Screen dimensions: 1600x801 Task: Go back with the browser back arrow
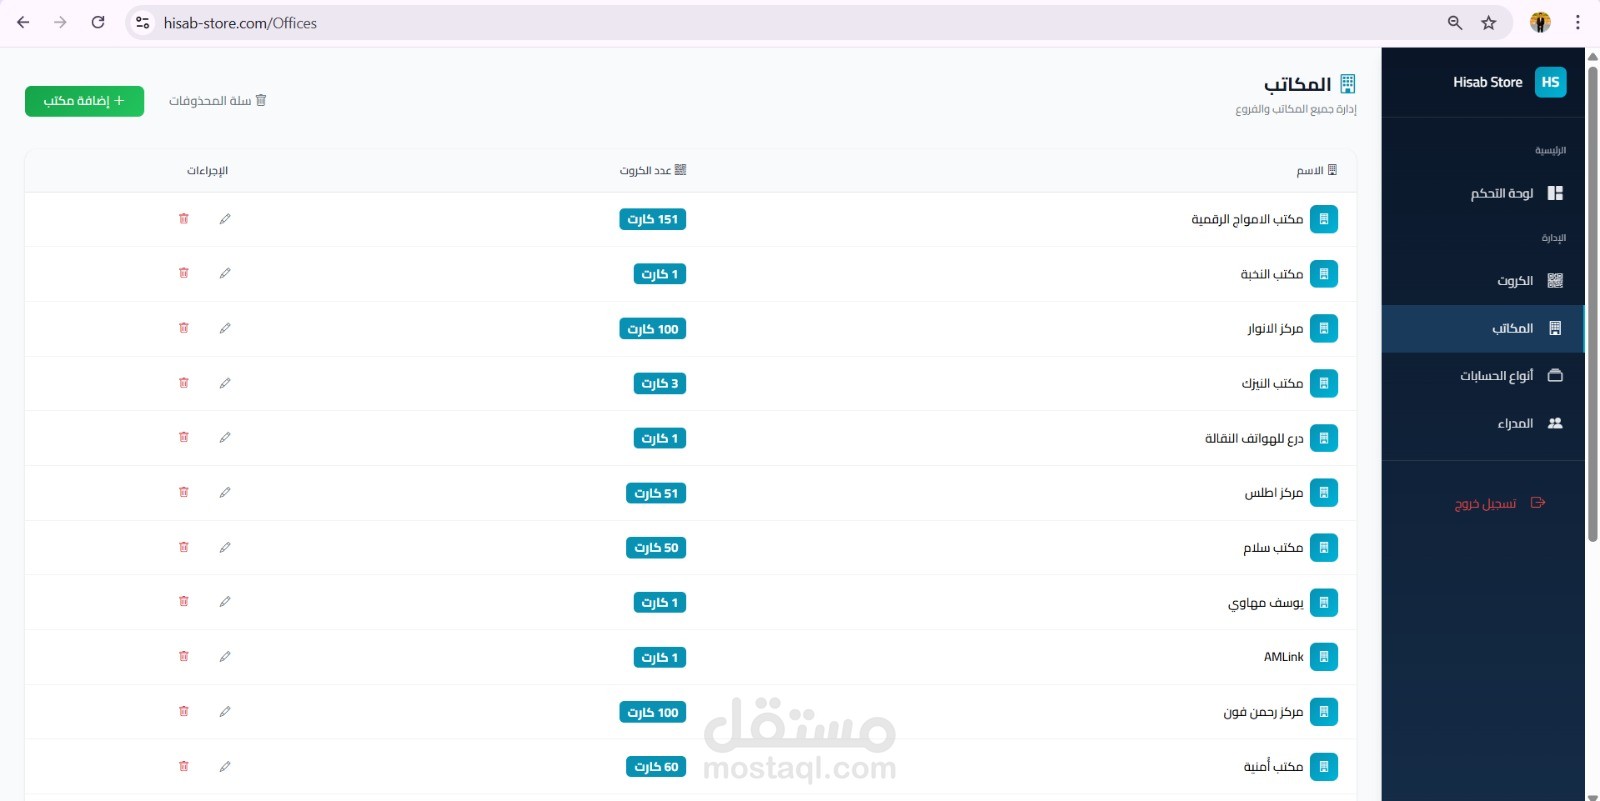[23, 22]
